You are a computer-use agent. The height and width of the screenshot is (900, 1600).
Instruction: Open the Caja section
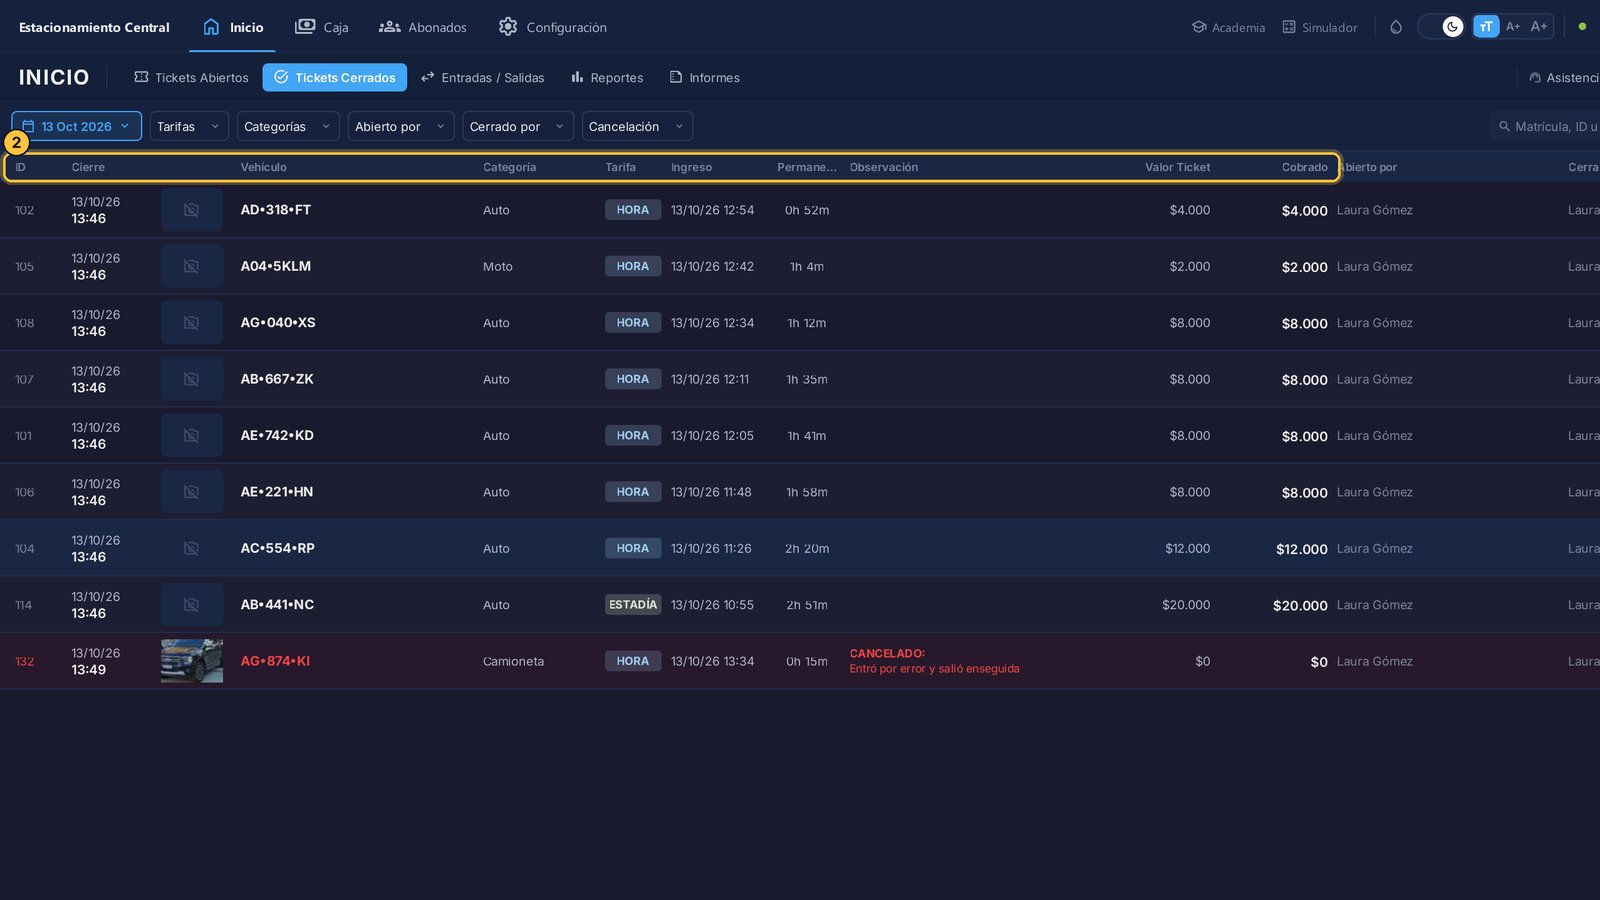pyautogui.click(x=322, y=27)
